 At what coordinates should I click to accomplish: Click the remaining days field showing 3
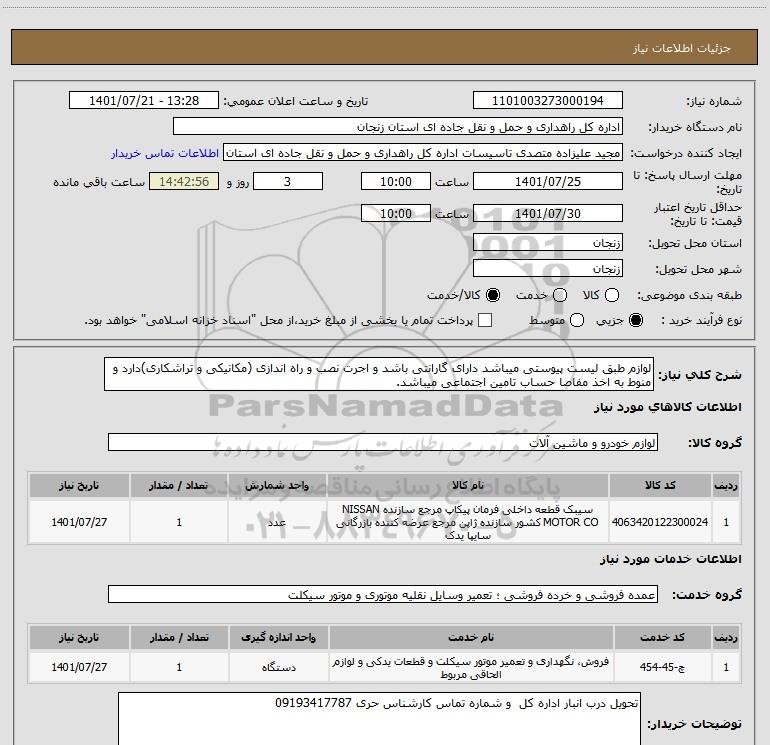click(288, 181)
